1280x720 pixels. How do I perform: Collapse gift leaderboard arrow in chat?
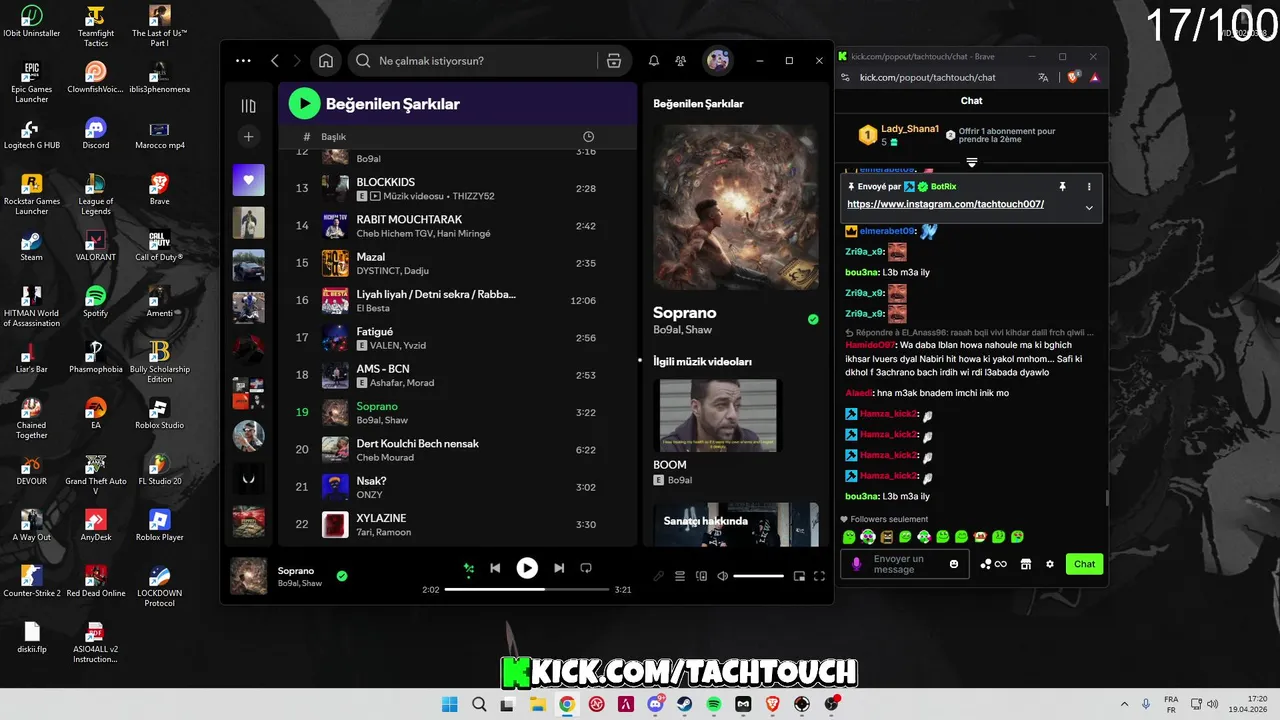point(971,162)
